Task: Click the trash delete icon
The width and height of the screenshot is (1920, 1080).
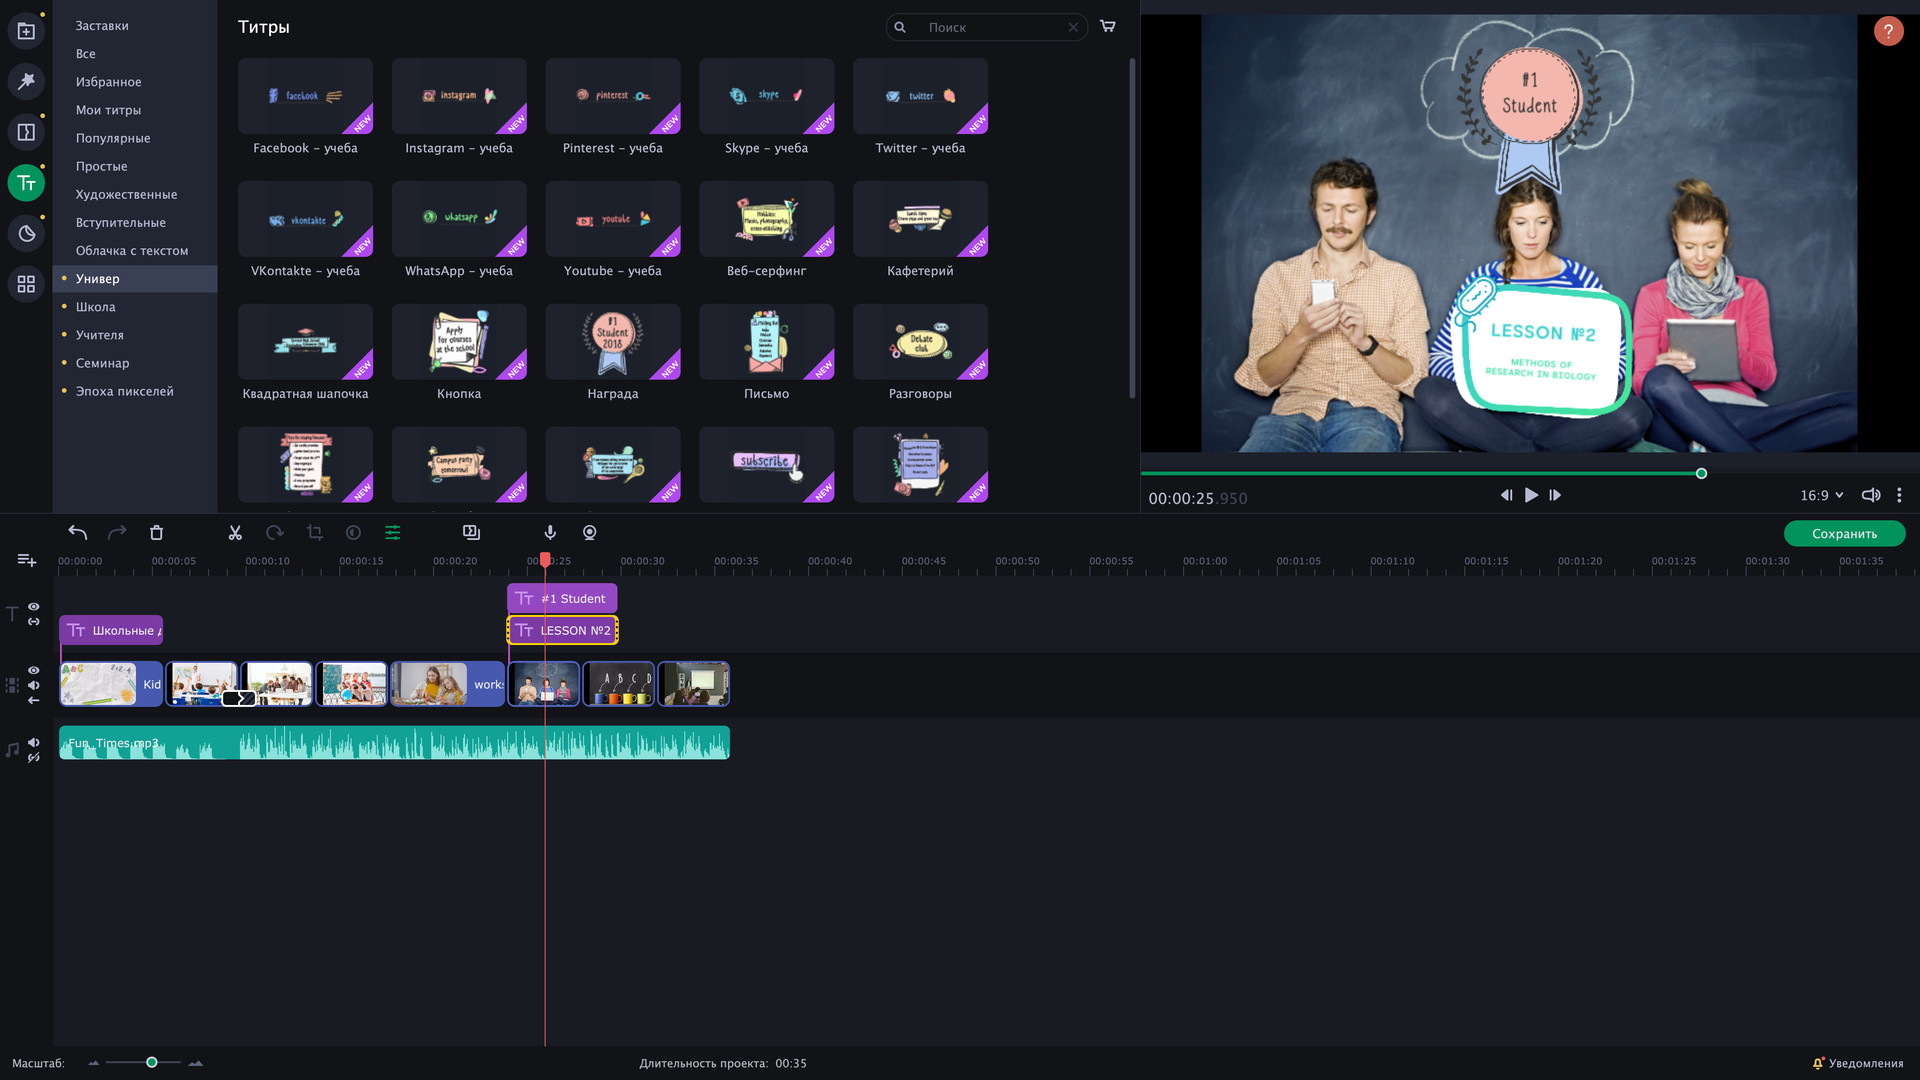Action: (x=156, y=533)
